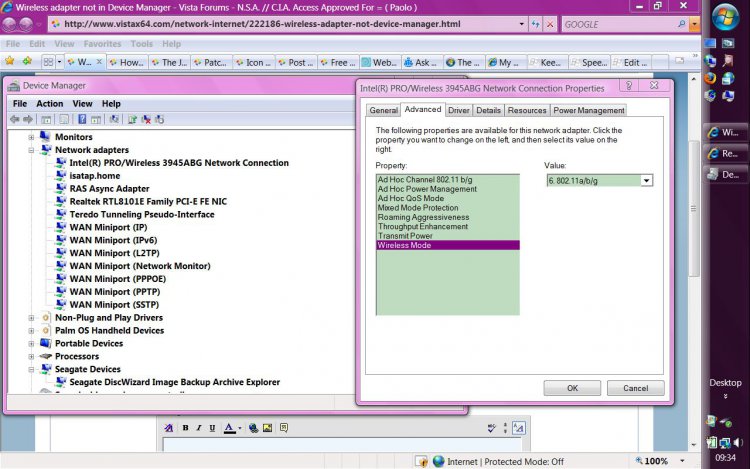Click the volume speaker tray icon

click(x=738, y=442)
